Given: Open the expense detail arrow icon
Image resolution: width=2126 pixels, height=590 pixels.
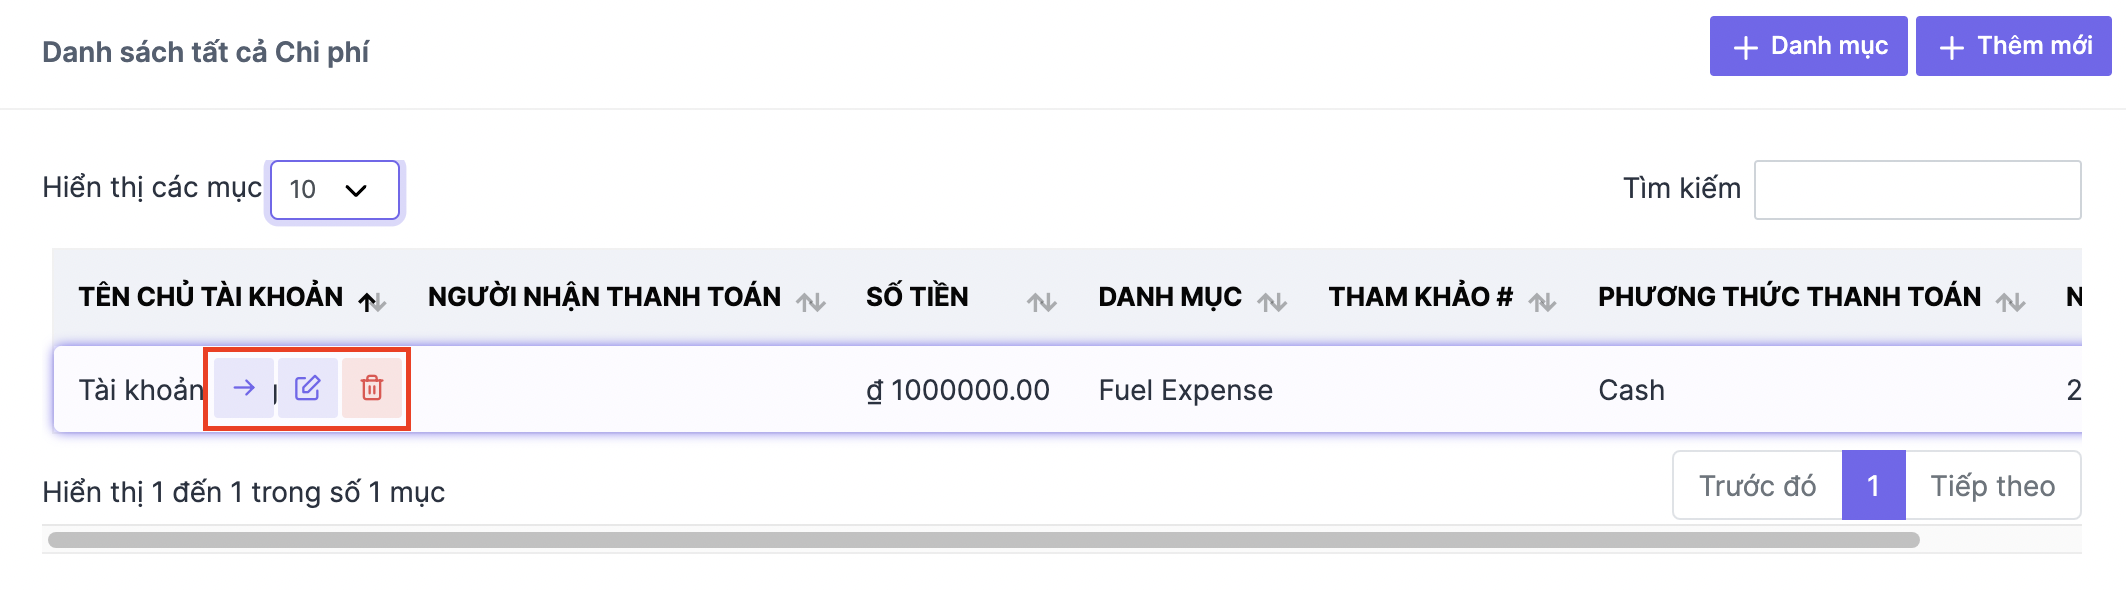Looking at the screenshot, I should tap(243, 388).
